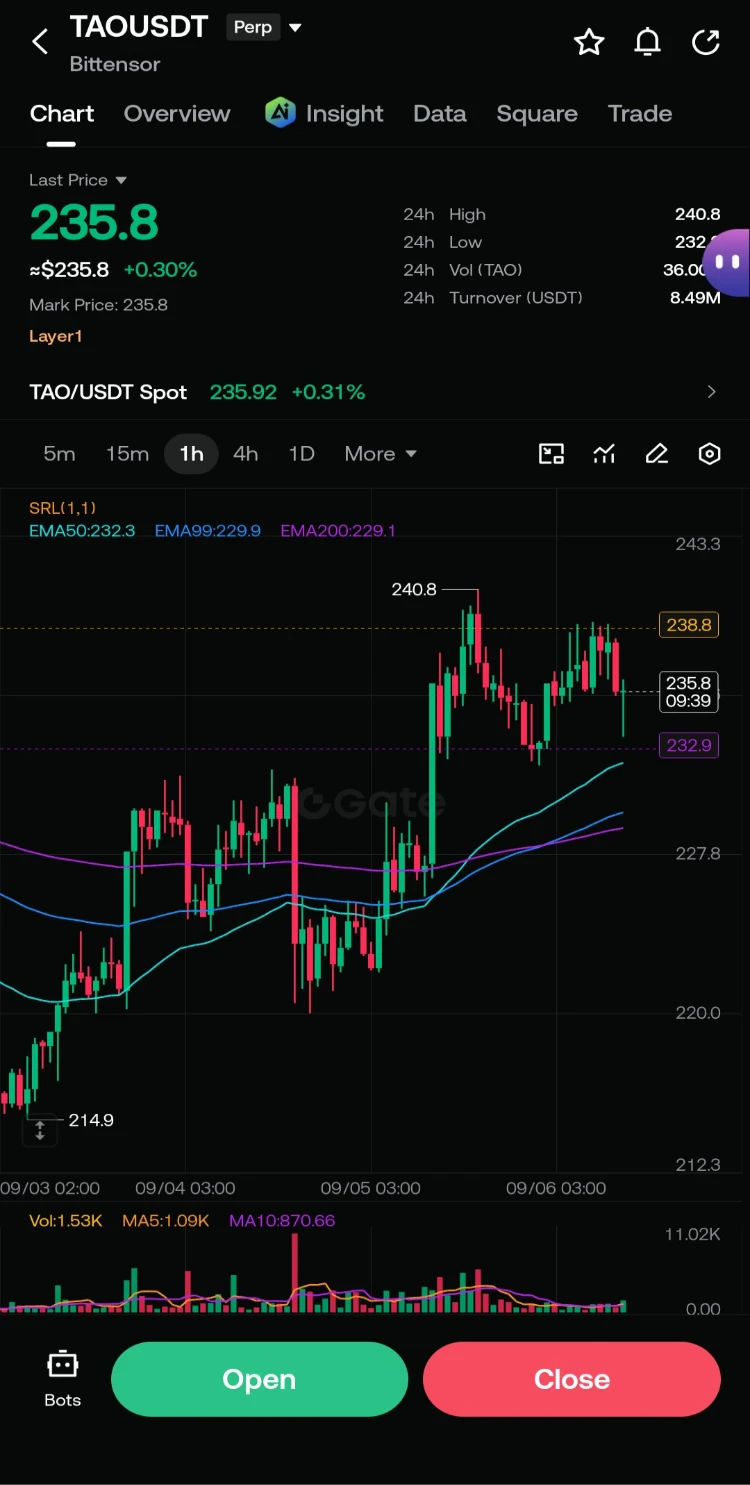Image resolution: width=750 pixels, height=1485 pixels.
Task: Tap the 24h Turnover (USDT) row
Action: 562,297
